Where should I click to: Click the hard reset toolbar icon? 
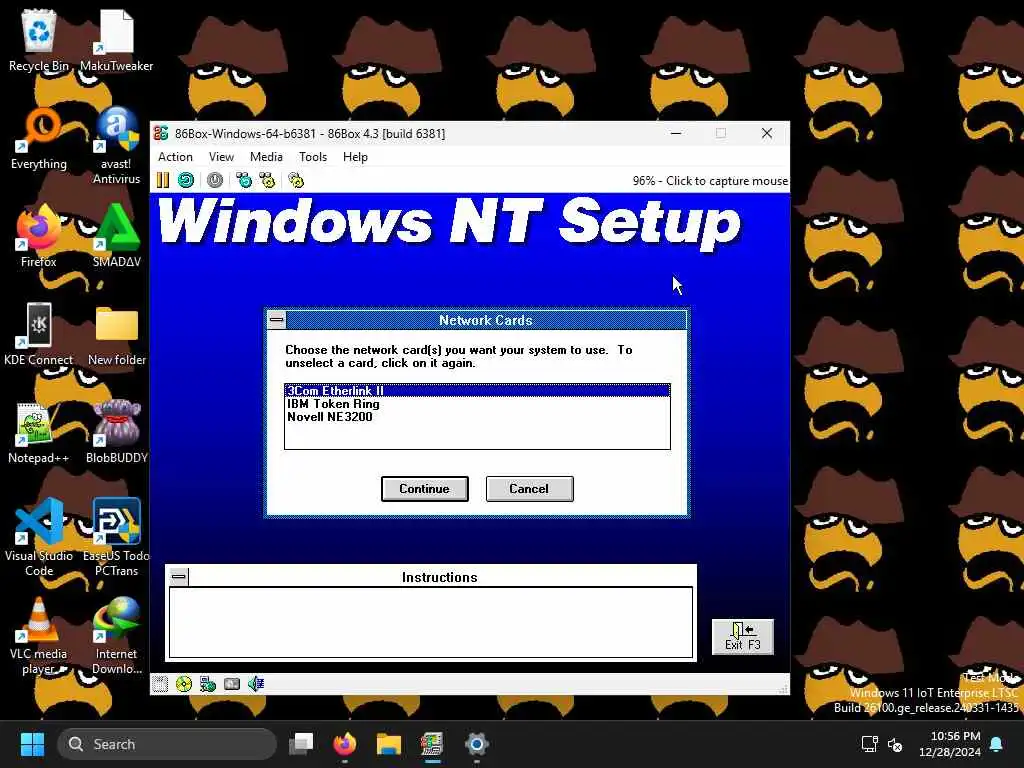pyautogui.click(x=186, y=180)
